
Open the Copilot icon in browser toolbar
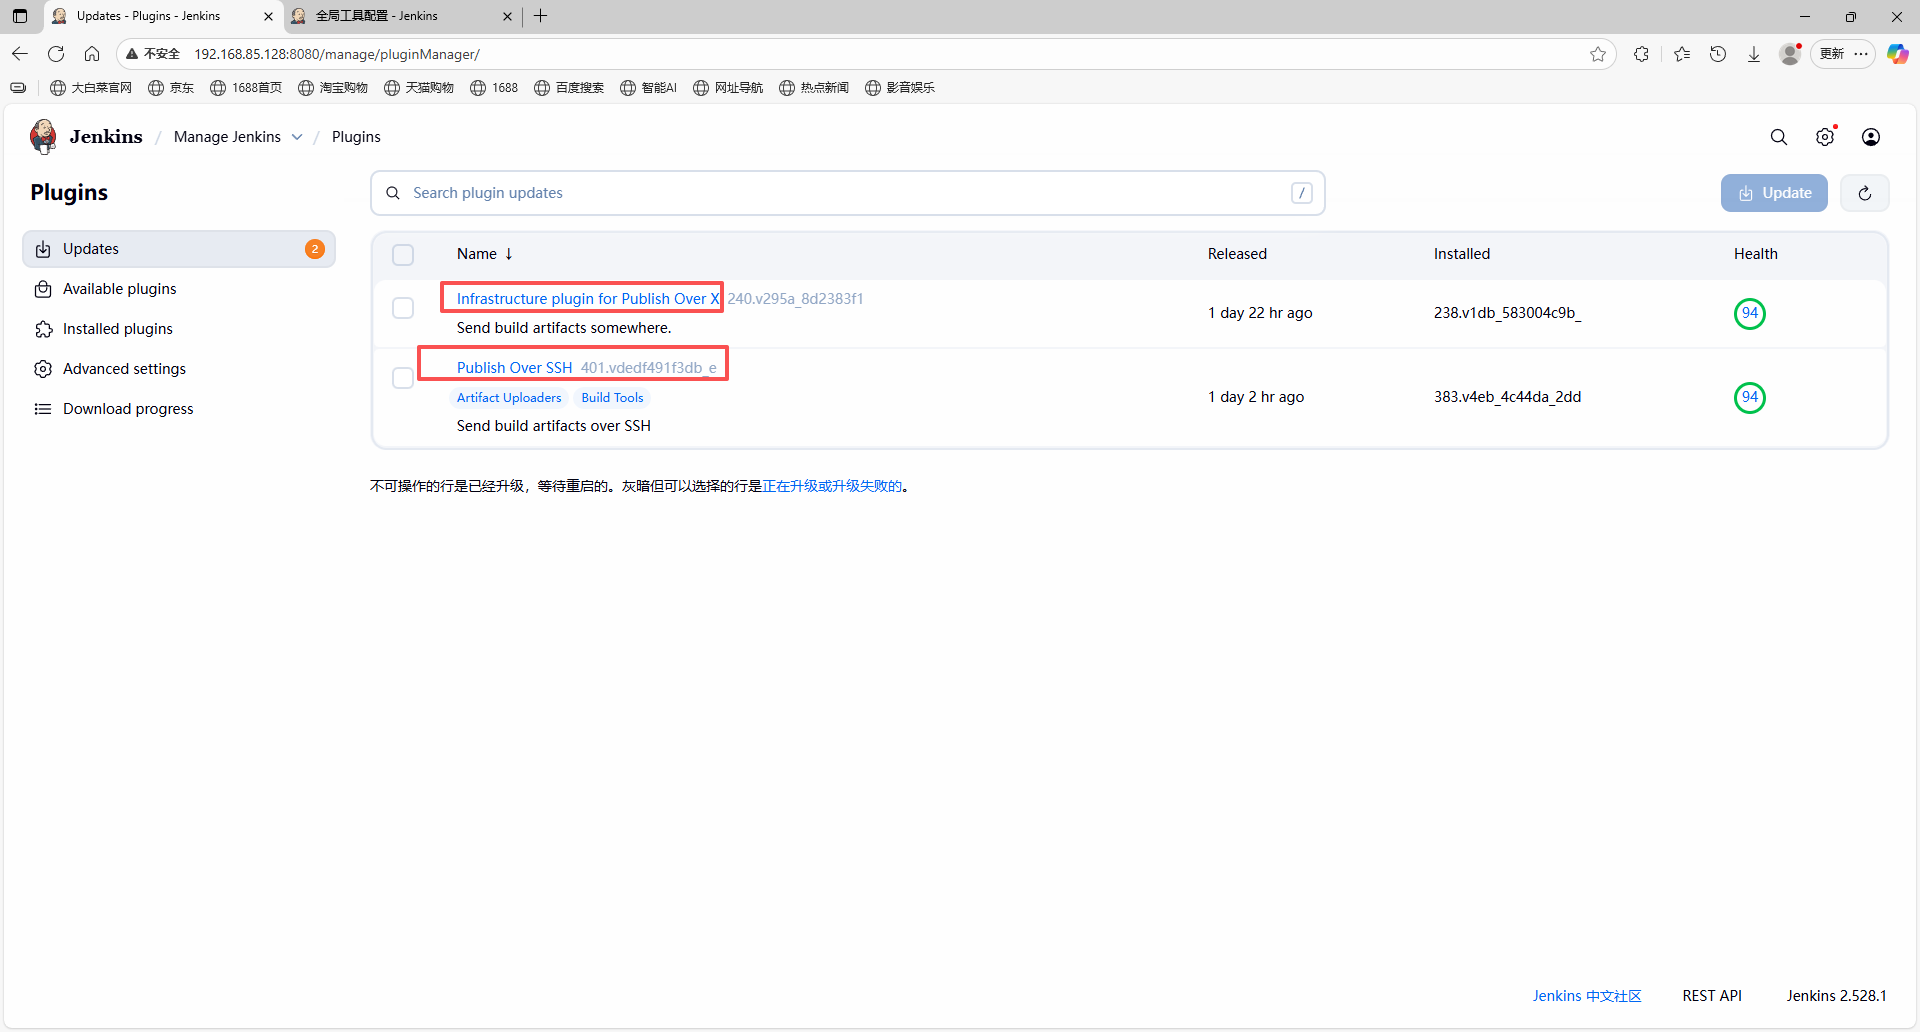pos(1897,54)
